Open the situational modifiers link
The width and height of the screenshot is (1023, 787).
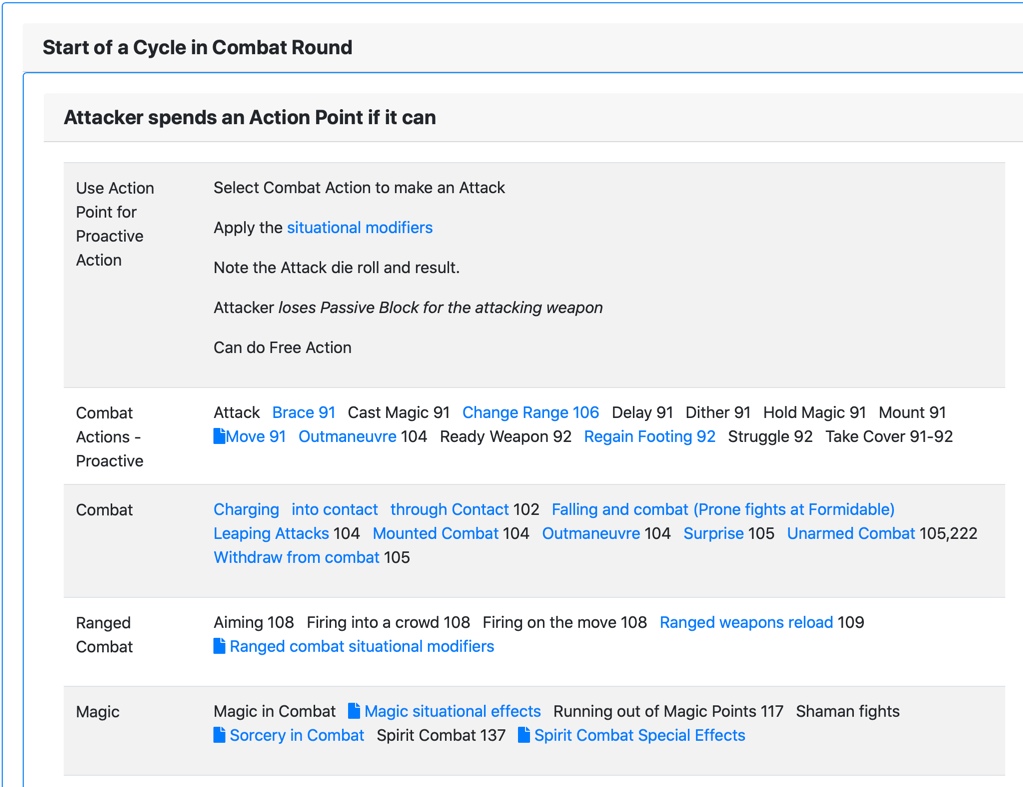359,228
